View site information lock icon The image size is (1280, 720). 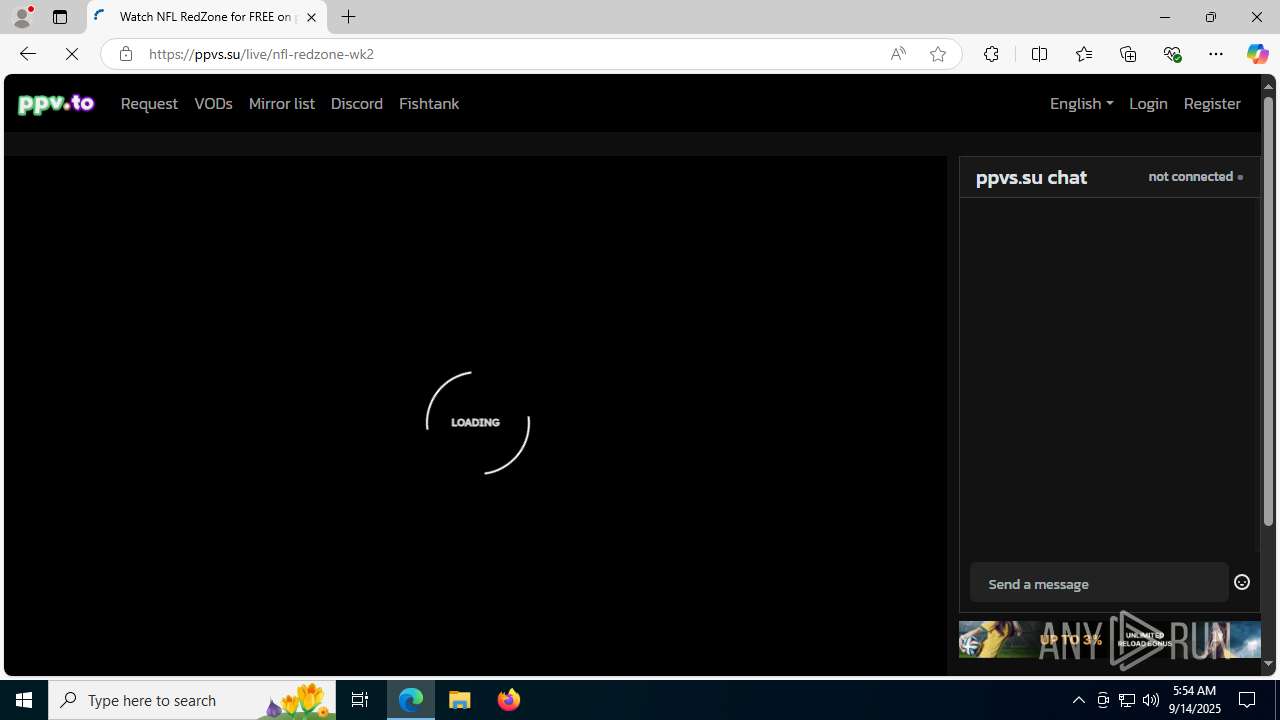(x=125, y=54)
